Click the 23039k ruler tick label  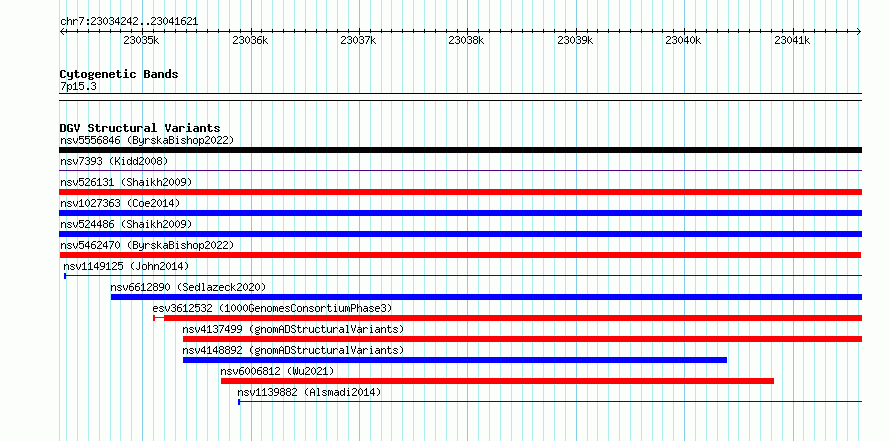[576, 40]
